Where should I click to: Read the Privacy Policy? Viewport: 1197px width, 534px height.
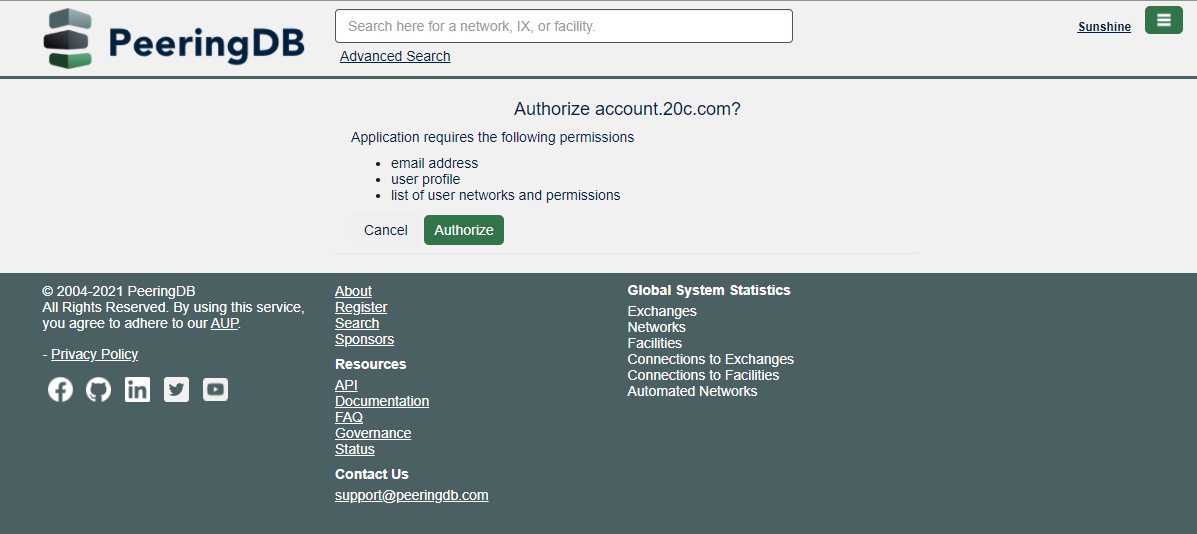point(95,354)
